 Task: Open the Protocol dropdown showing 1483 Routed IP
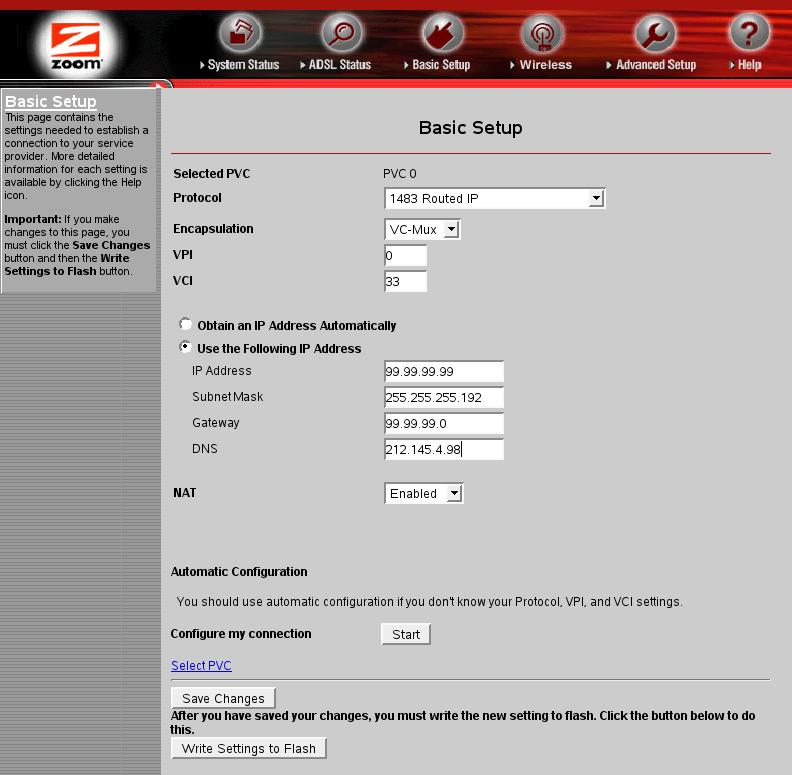tap(494, 198)
